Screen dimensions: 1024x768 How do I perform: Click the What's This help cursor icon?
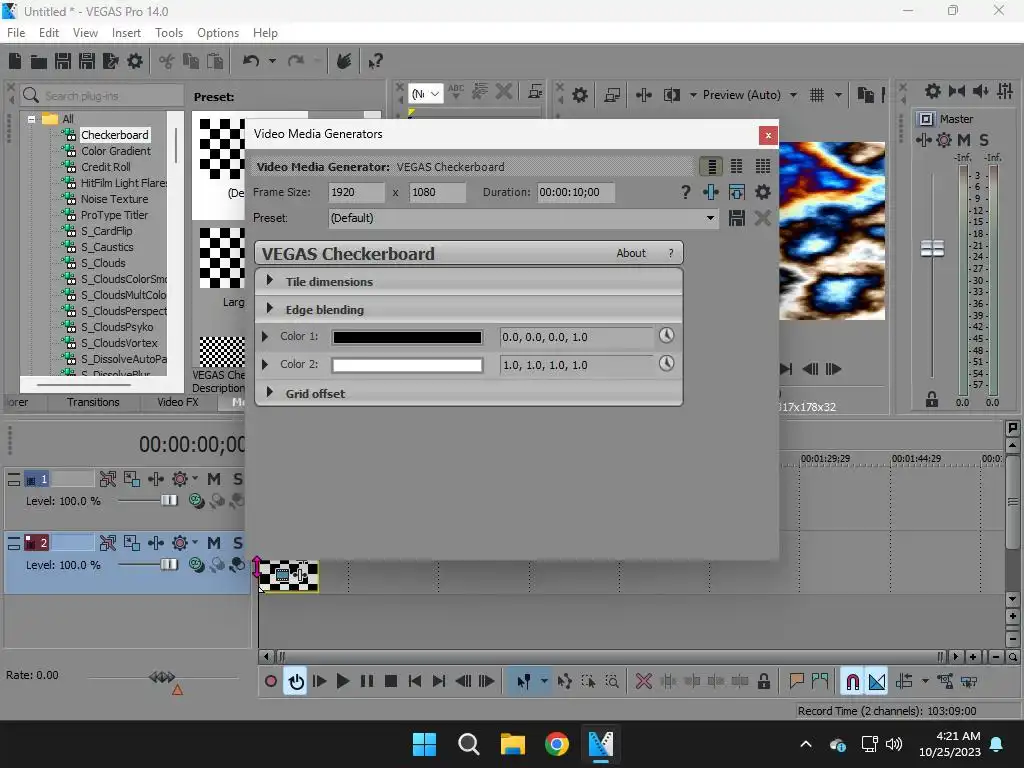(375, 61)
